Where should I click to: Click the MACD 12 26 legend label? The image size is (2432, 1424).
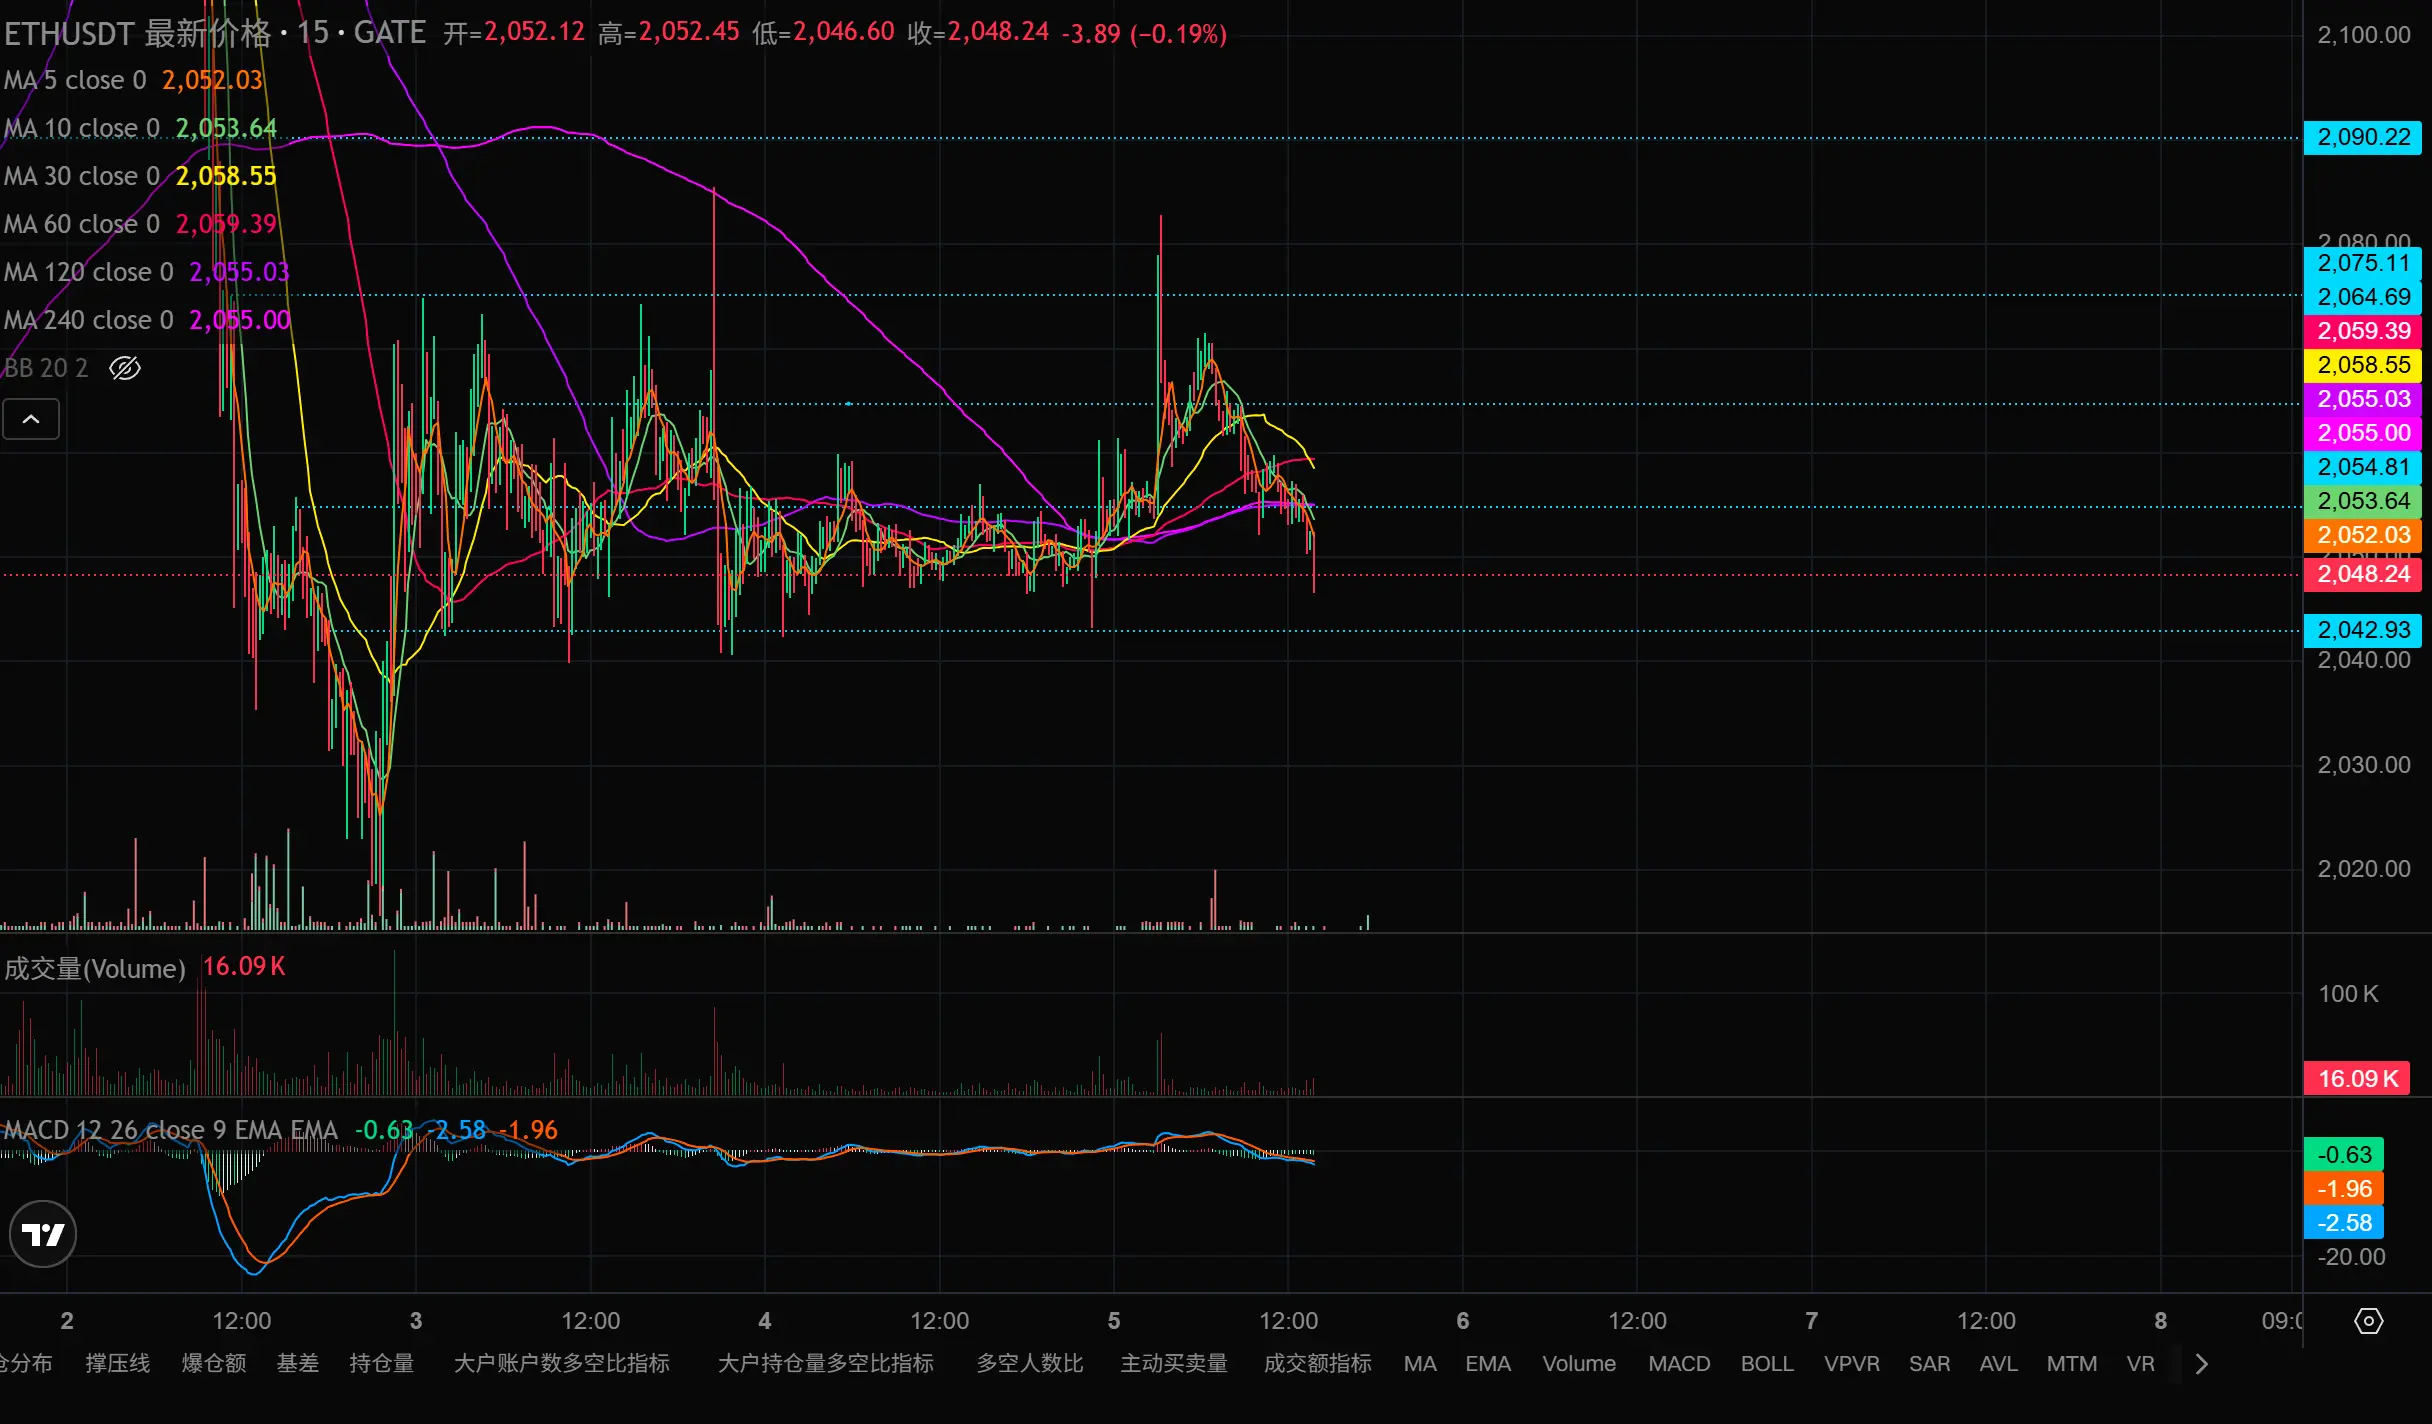pyautogui.click(x=170, y=1130)
